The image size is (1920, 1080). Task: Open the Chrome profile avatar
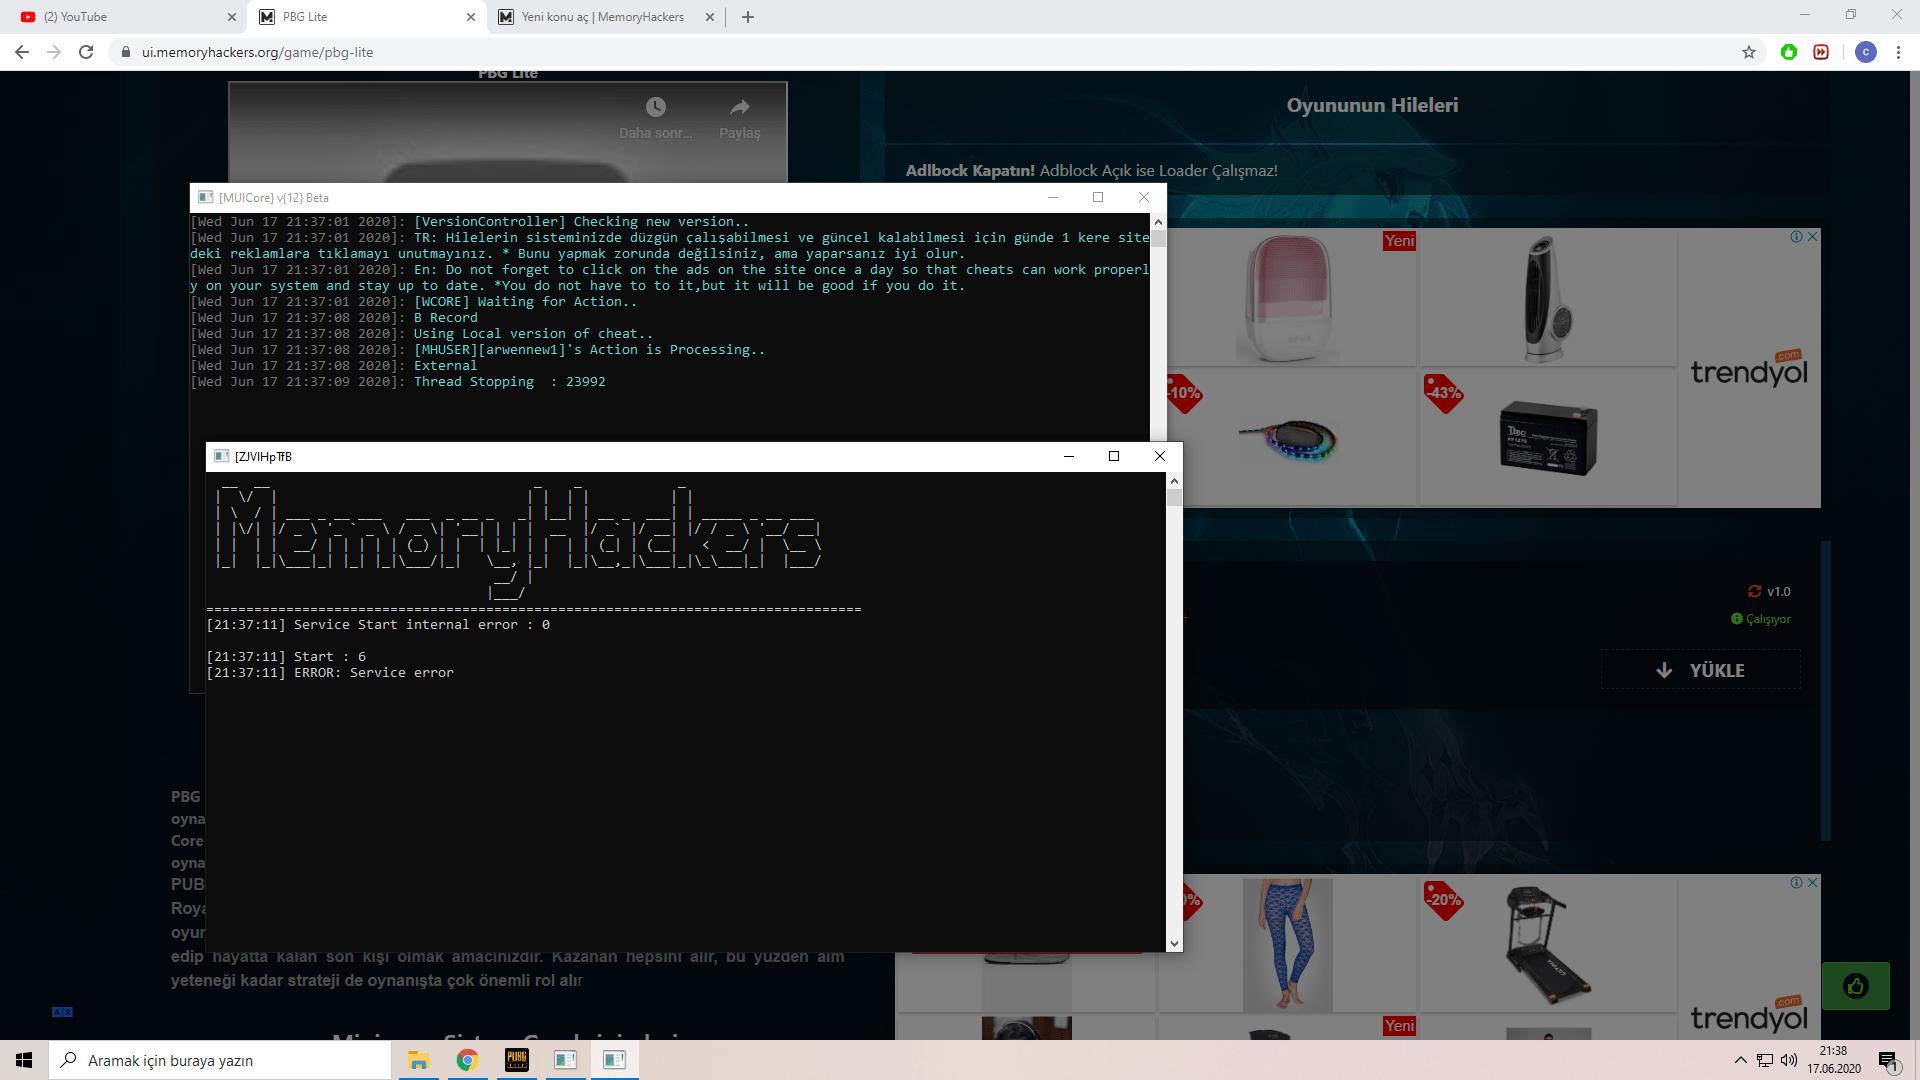click(1866, 52)
